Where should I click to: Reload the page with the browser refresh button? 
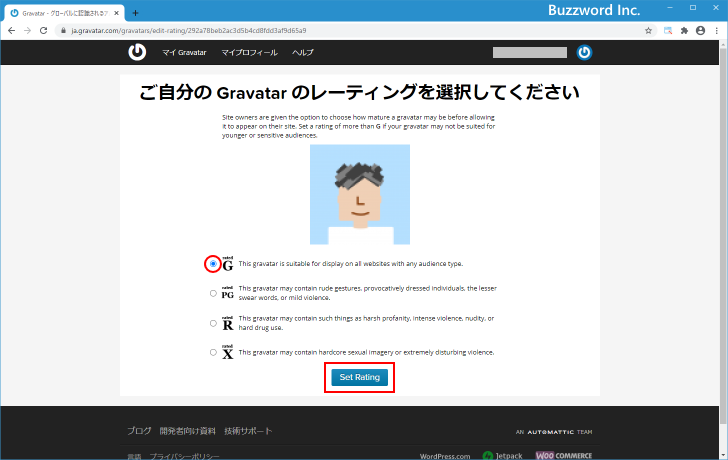44,31
